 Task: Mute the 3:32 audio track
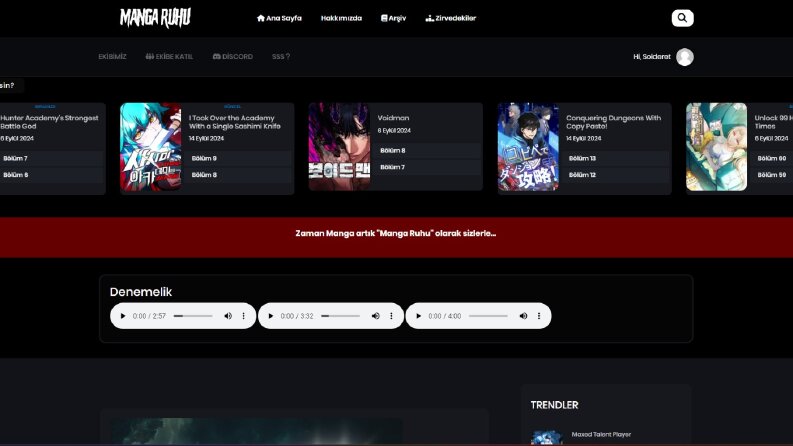coord(375,316)
